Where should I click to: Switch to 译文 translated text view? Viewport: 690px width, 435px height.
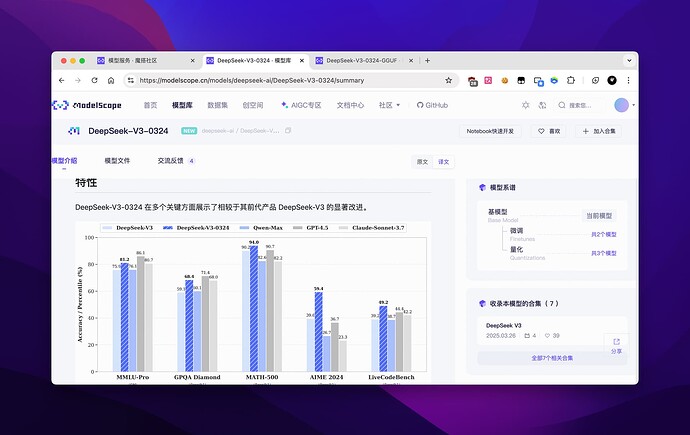point(444,162)
